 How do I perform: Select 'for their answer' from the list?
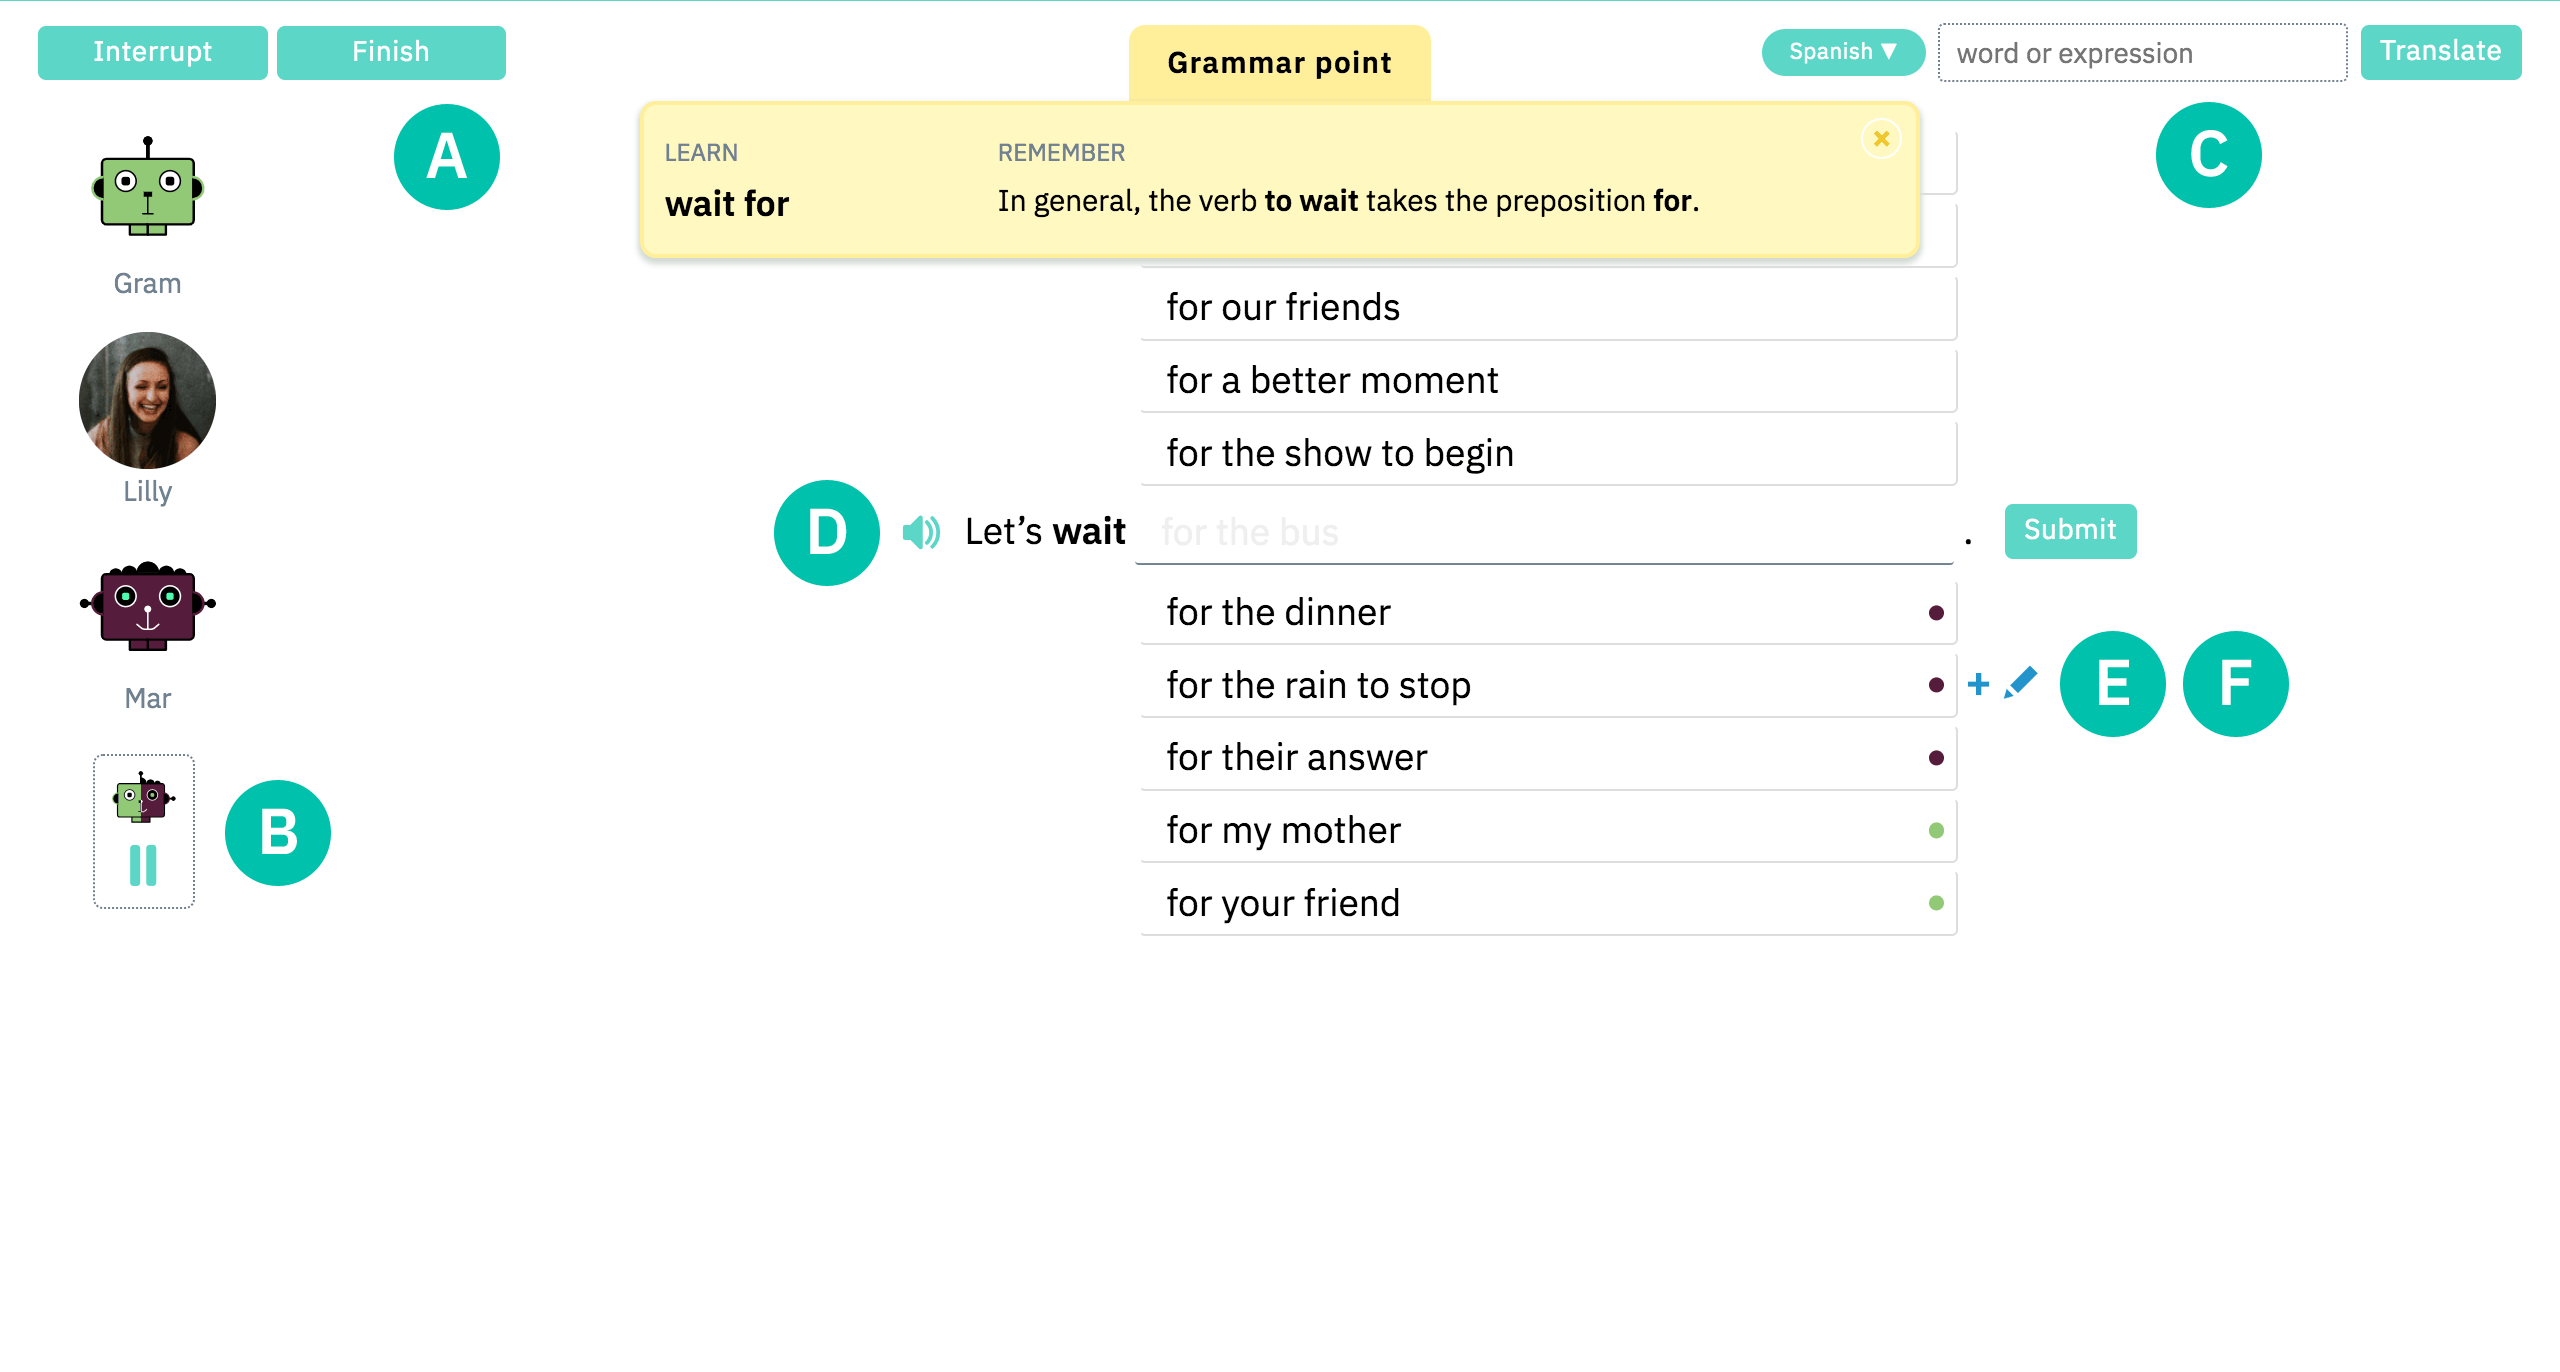click(1544, 757)
